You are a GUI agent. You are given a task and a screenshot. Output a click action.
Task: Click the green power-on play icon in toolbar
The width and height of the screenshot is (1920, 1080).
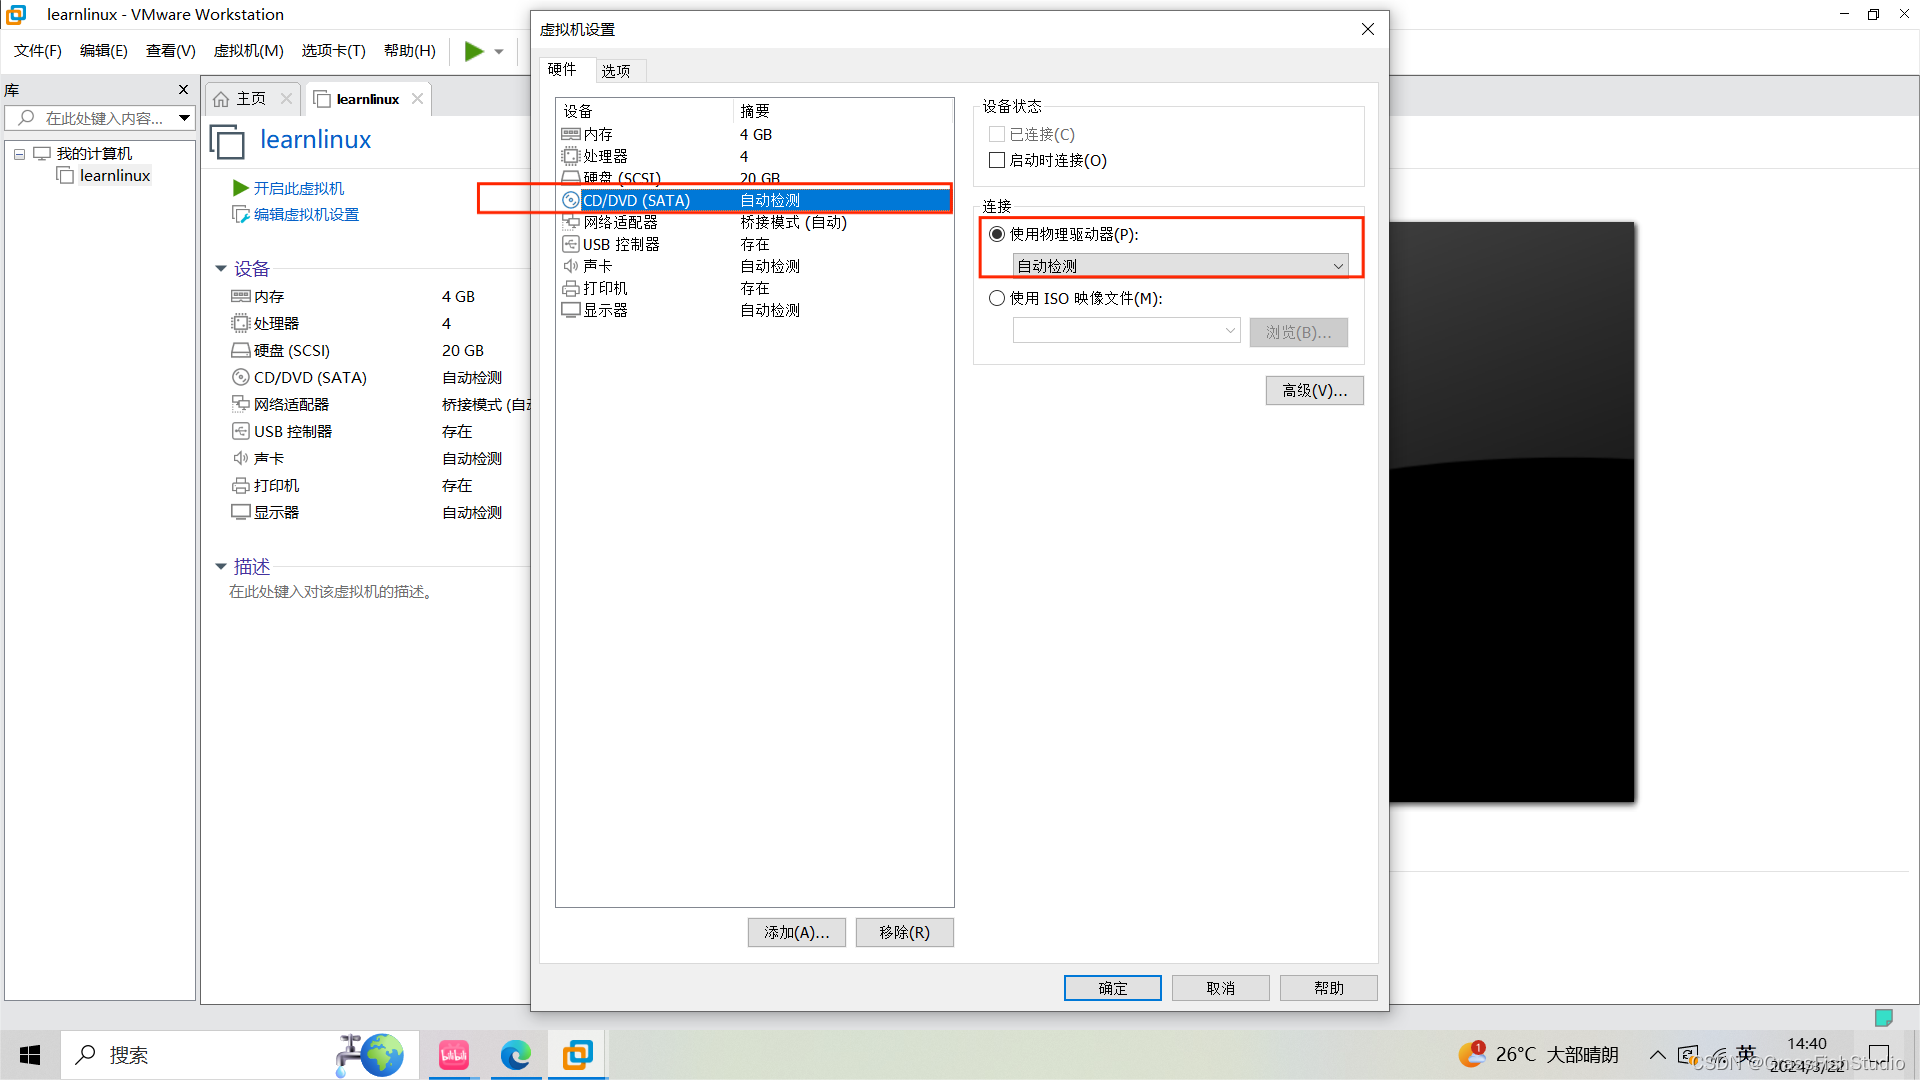click(474, 51)
